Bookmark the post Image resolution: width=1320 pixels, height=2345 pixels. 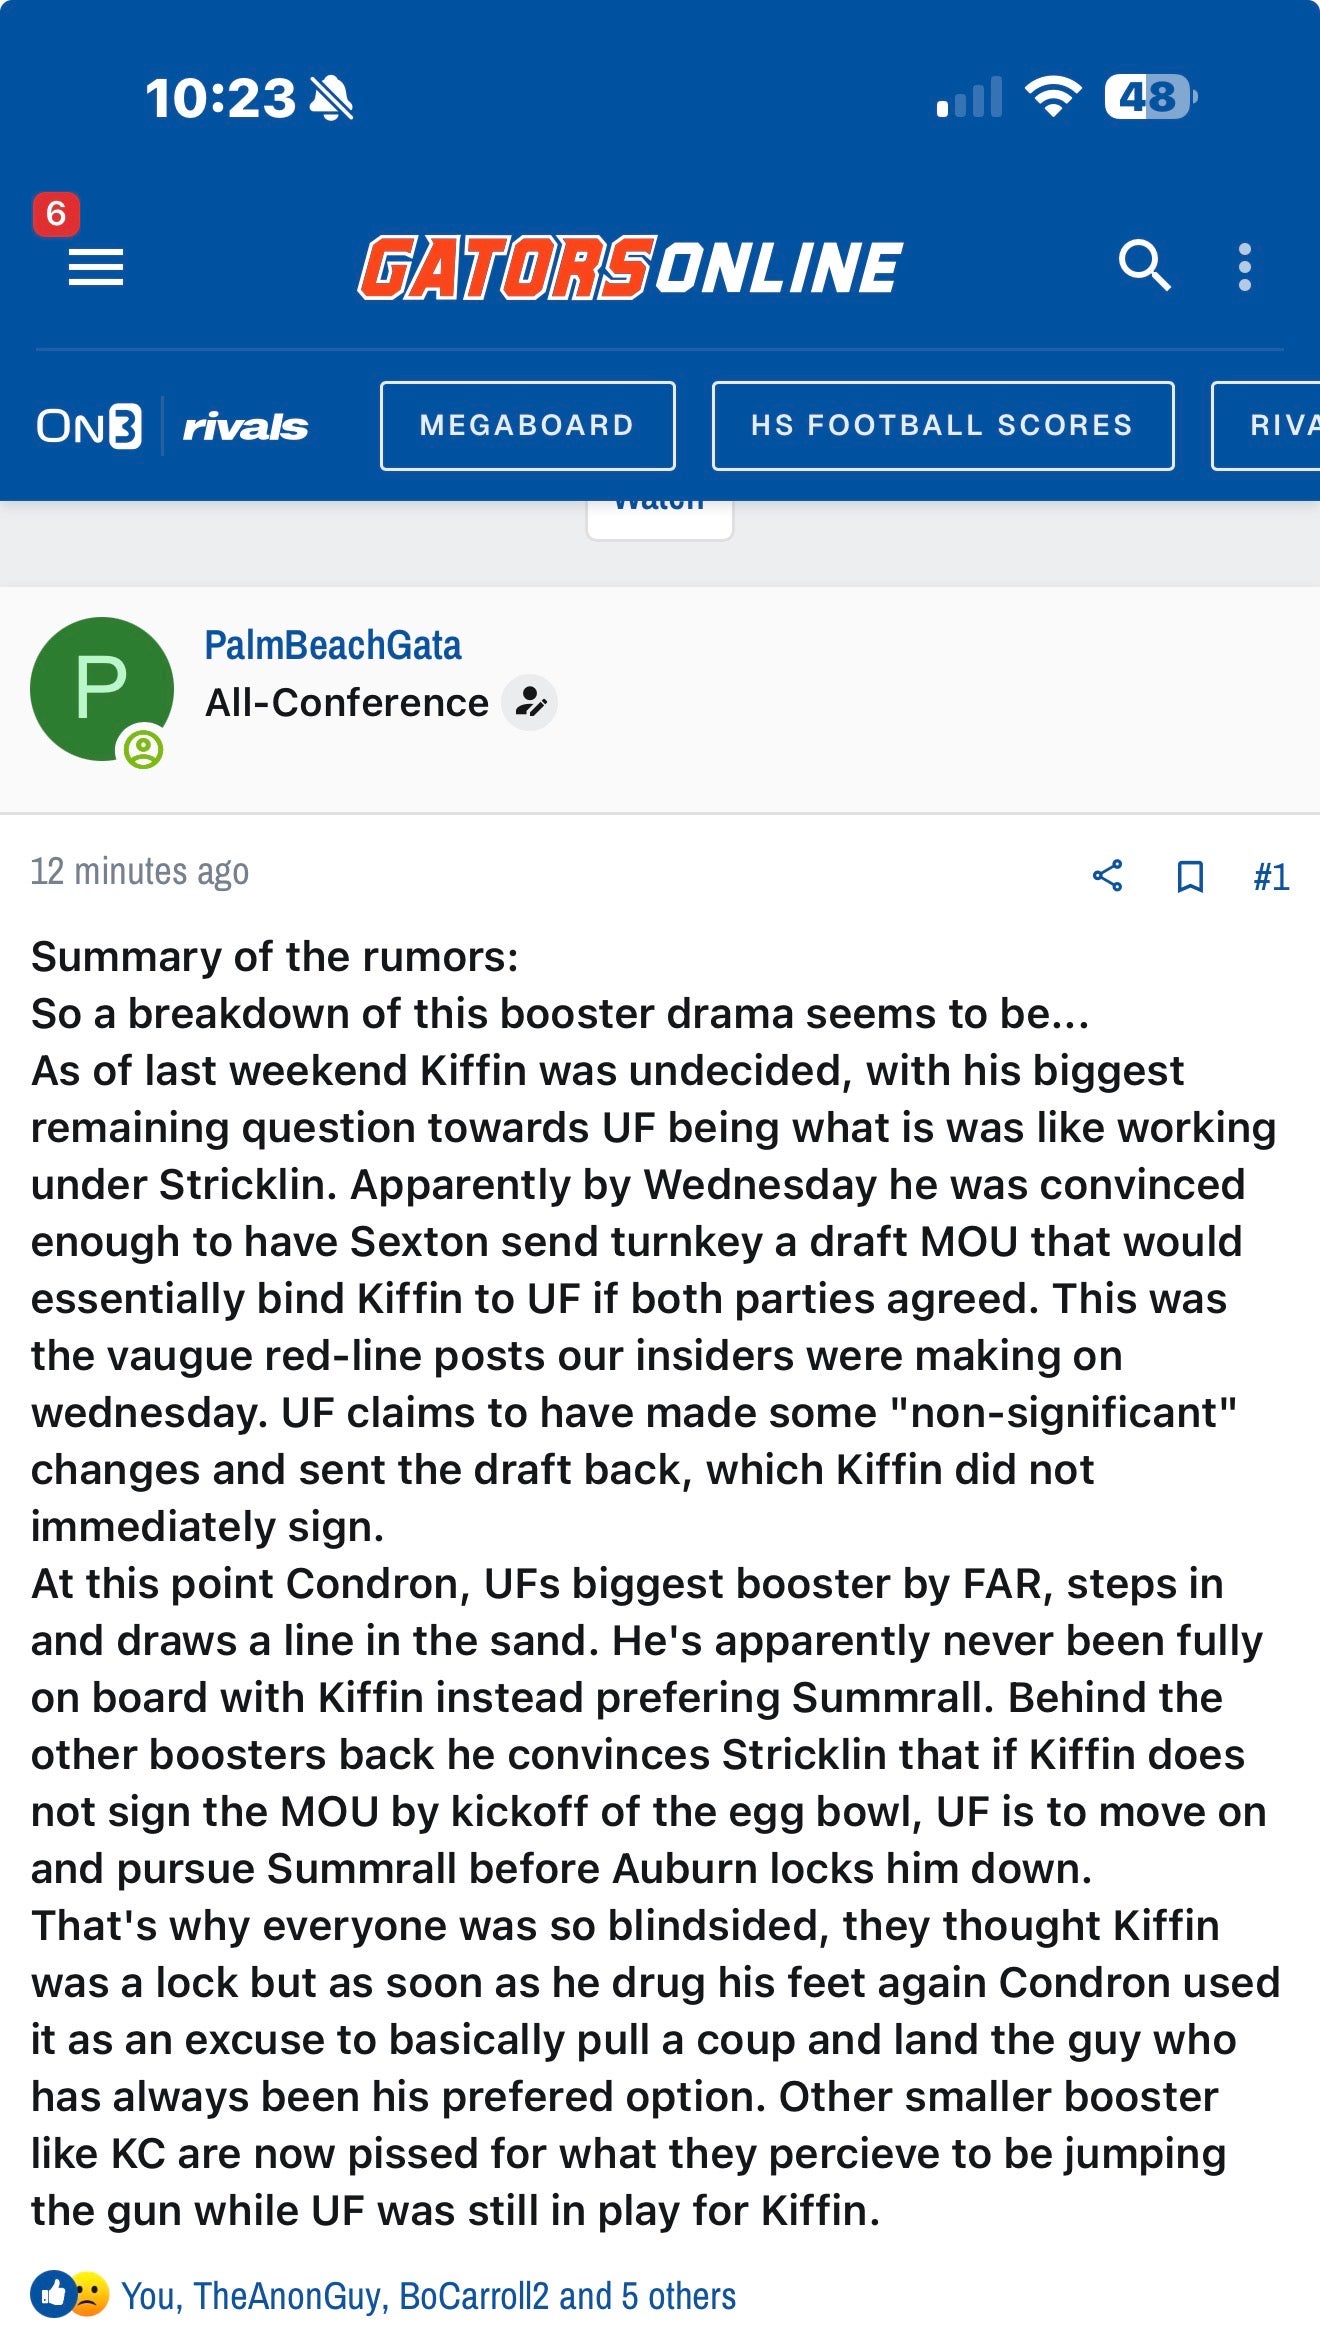point(1189,877)
